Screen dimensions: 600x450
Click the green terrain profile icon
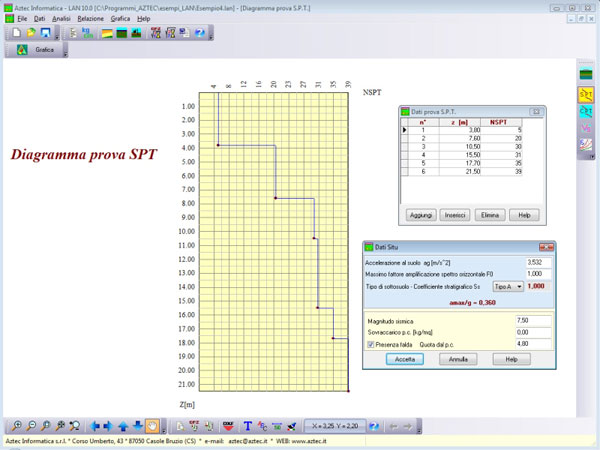pyautogui.click(x=122, y=33)
